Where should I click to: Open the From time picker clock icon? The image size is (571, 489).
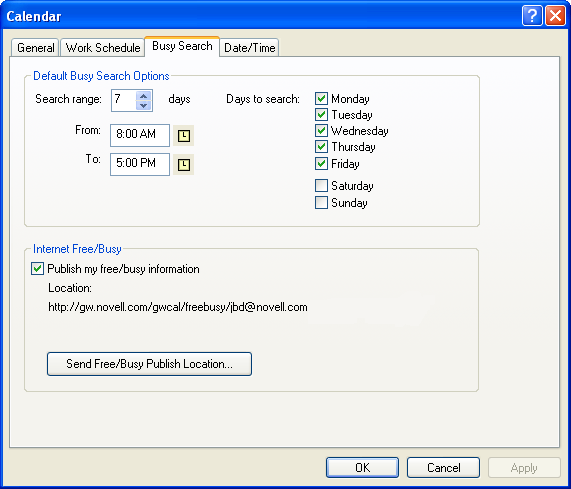[184, 136]
